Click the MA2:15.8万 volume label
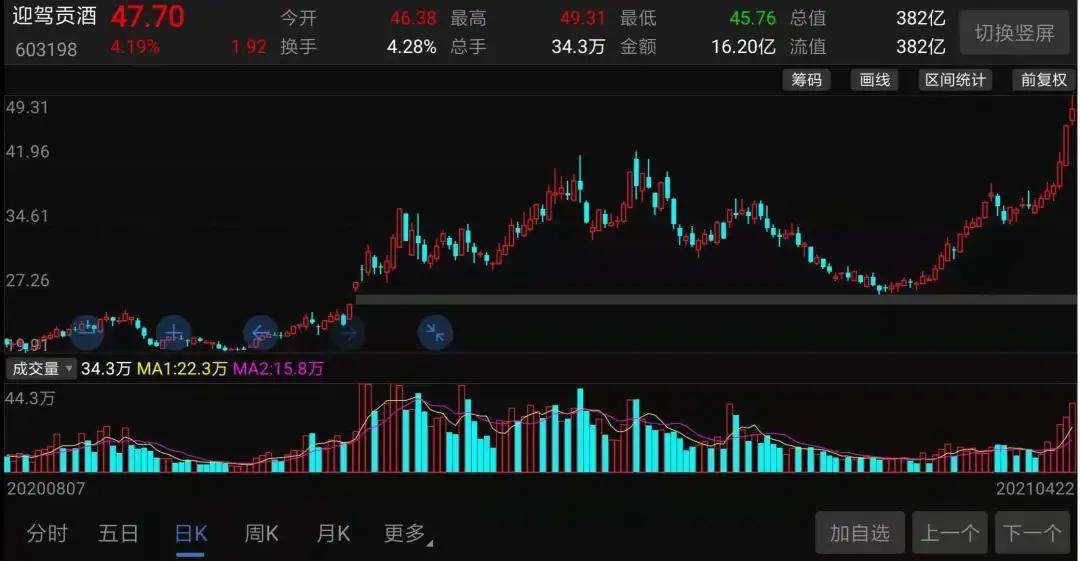Image resolution: width=1080 pixels, height=561 pixels. 278,369
